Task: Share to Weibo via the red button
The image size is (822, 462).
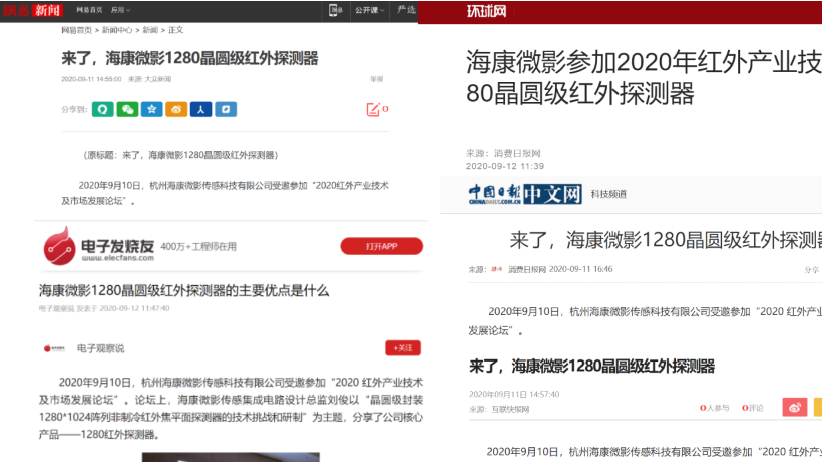Action: 795,407
